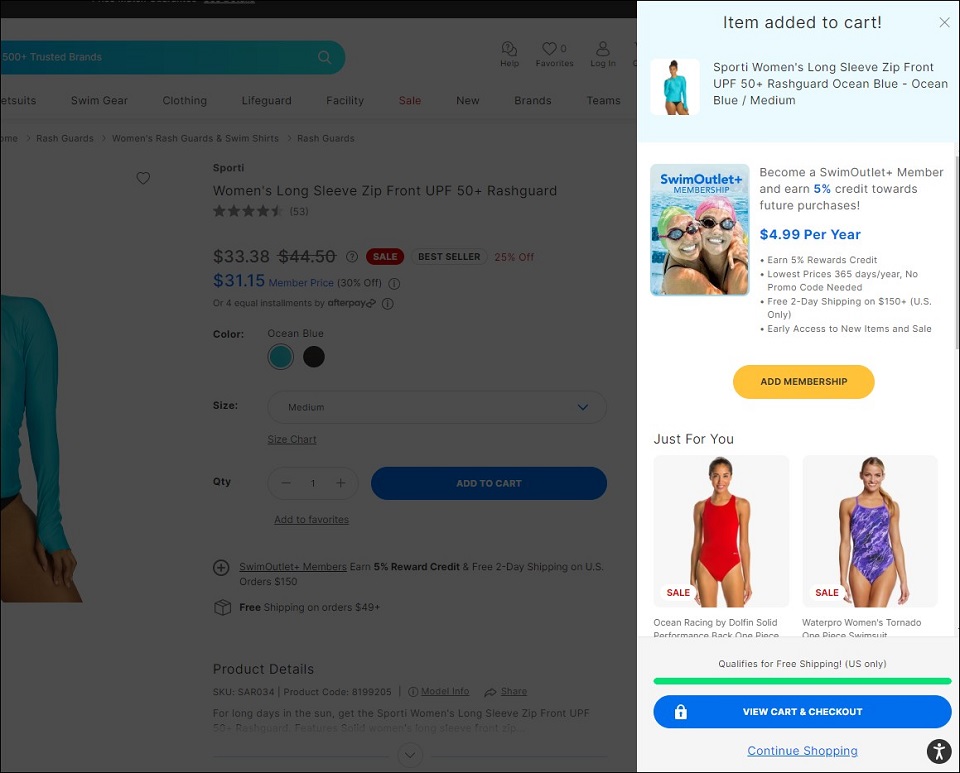Viewport: 960px width, 773px height.
Task: Increase quantity with the plus icon
Action: click(x=341, y=484)
